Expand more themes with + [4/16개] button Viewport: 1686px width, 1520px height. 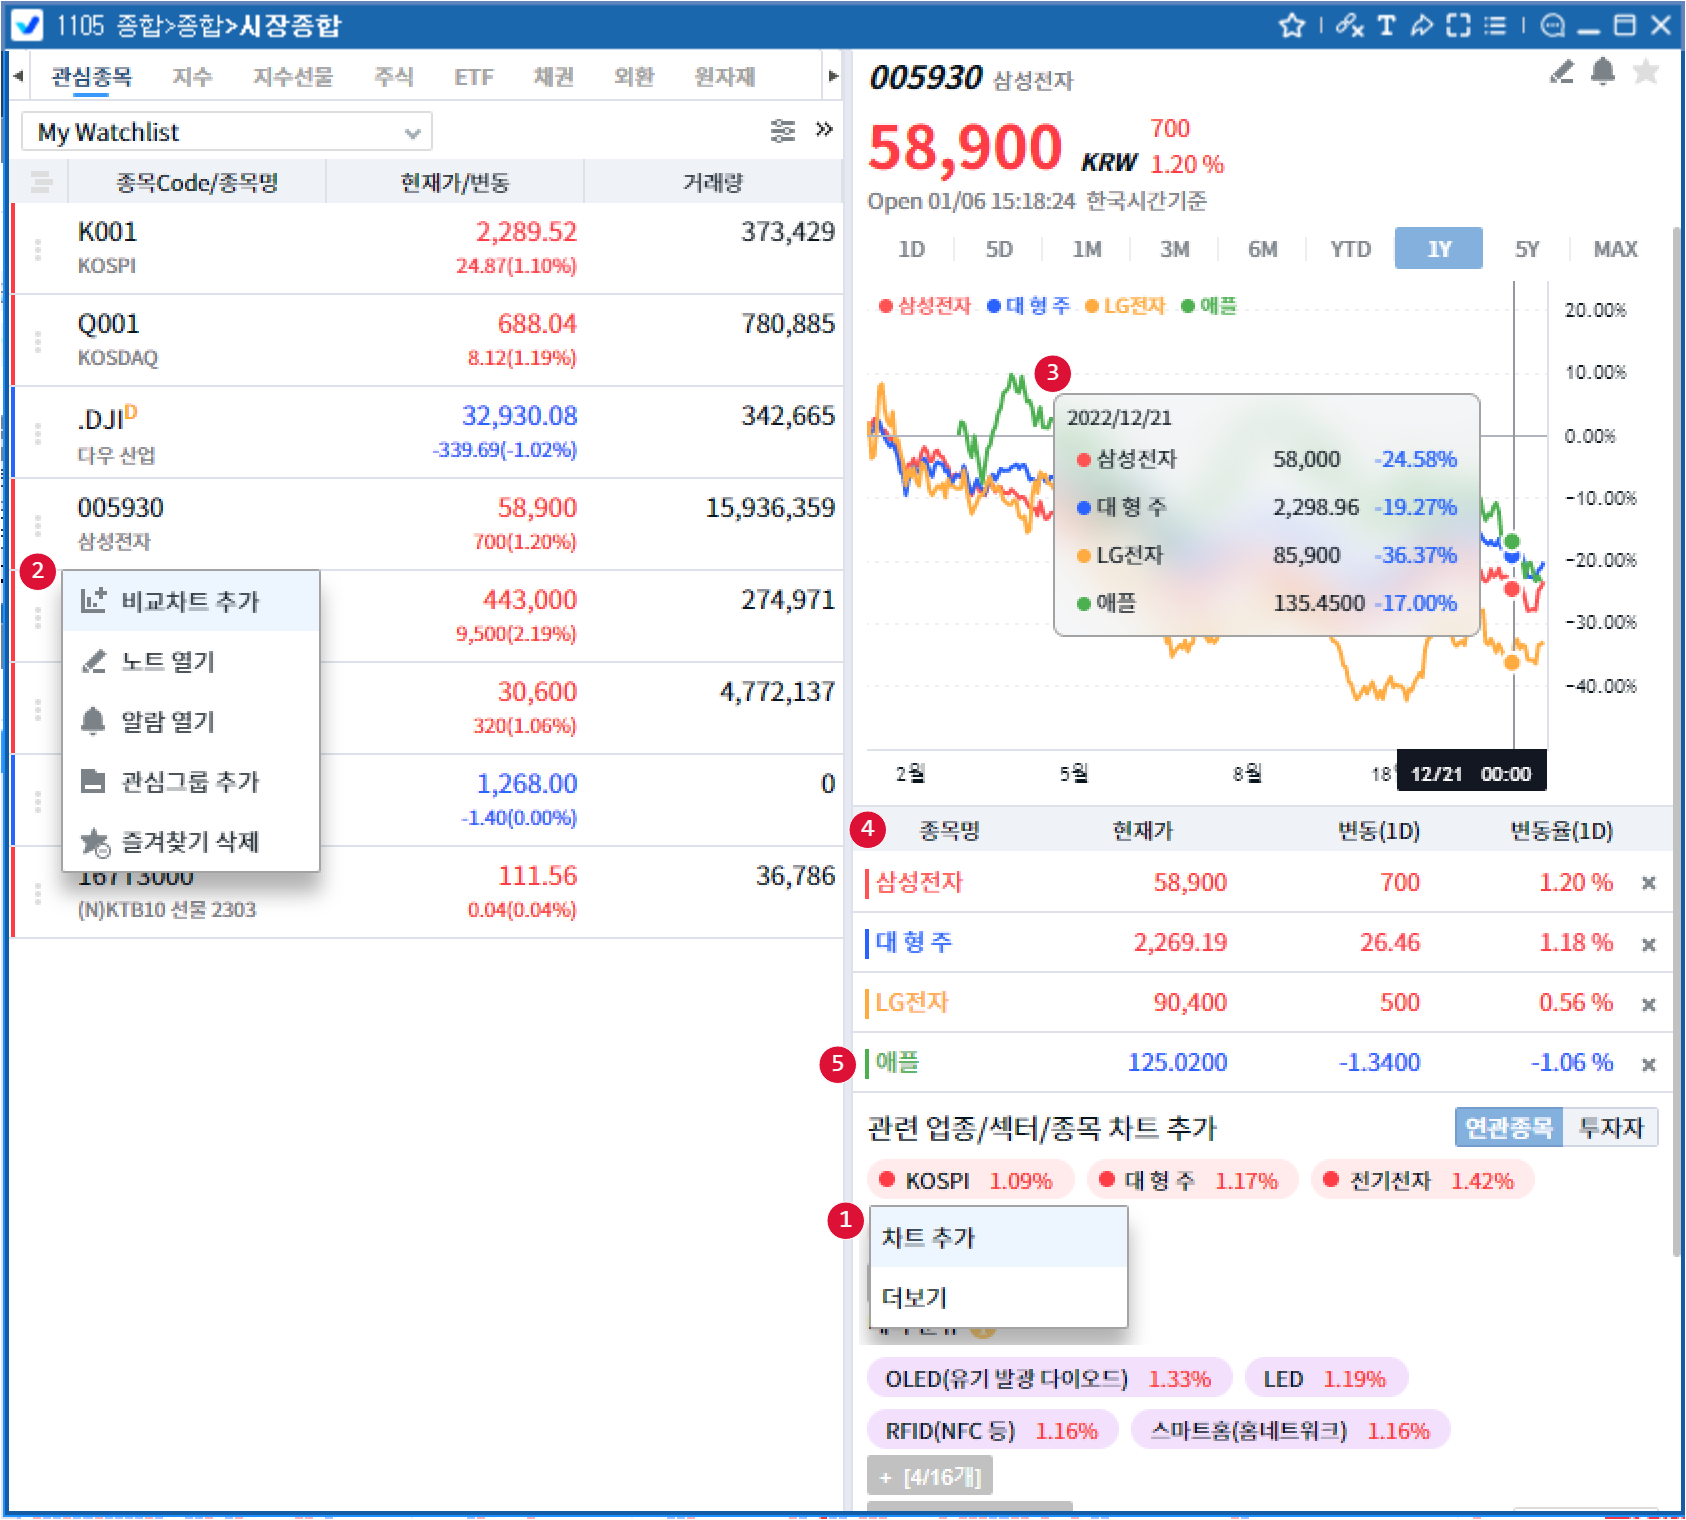click(x=930, y=1477)
